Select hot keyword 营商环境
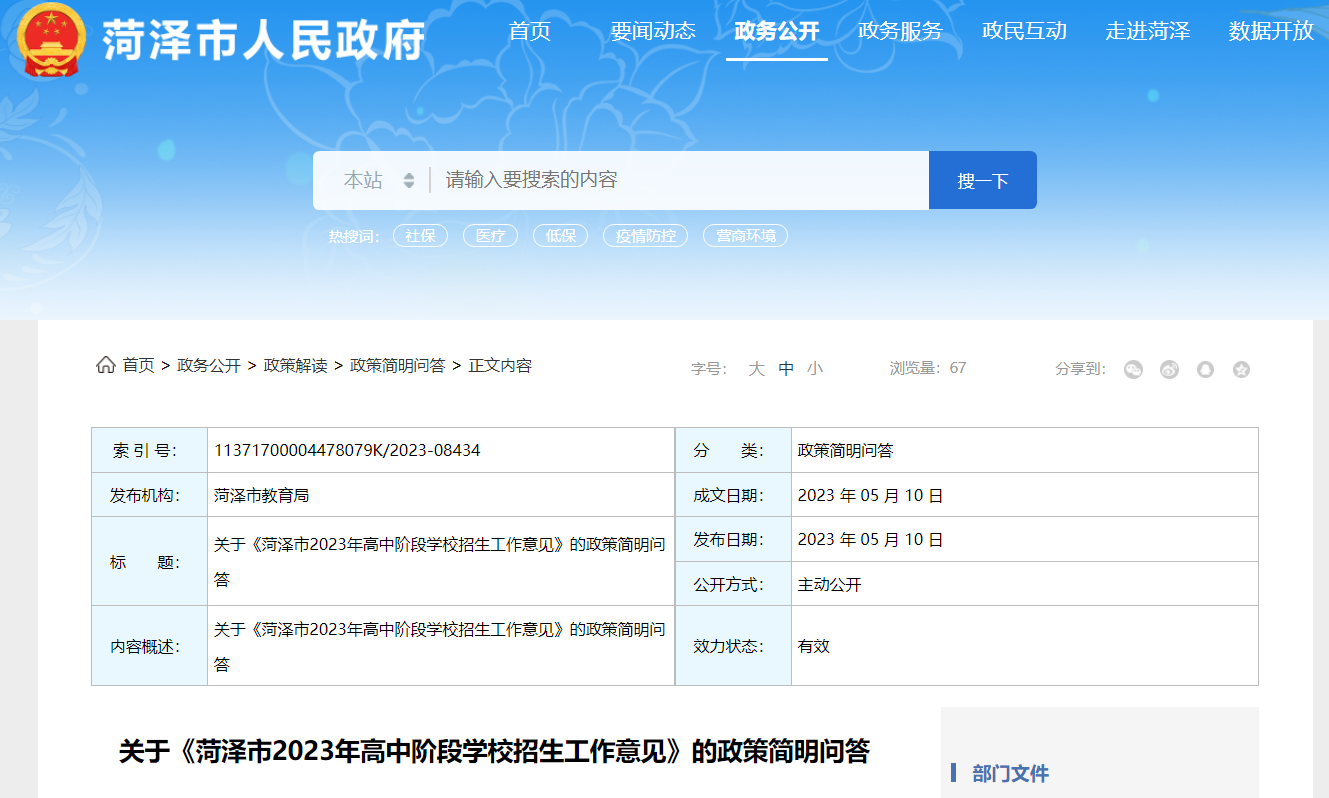 [x=746, y=236]
